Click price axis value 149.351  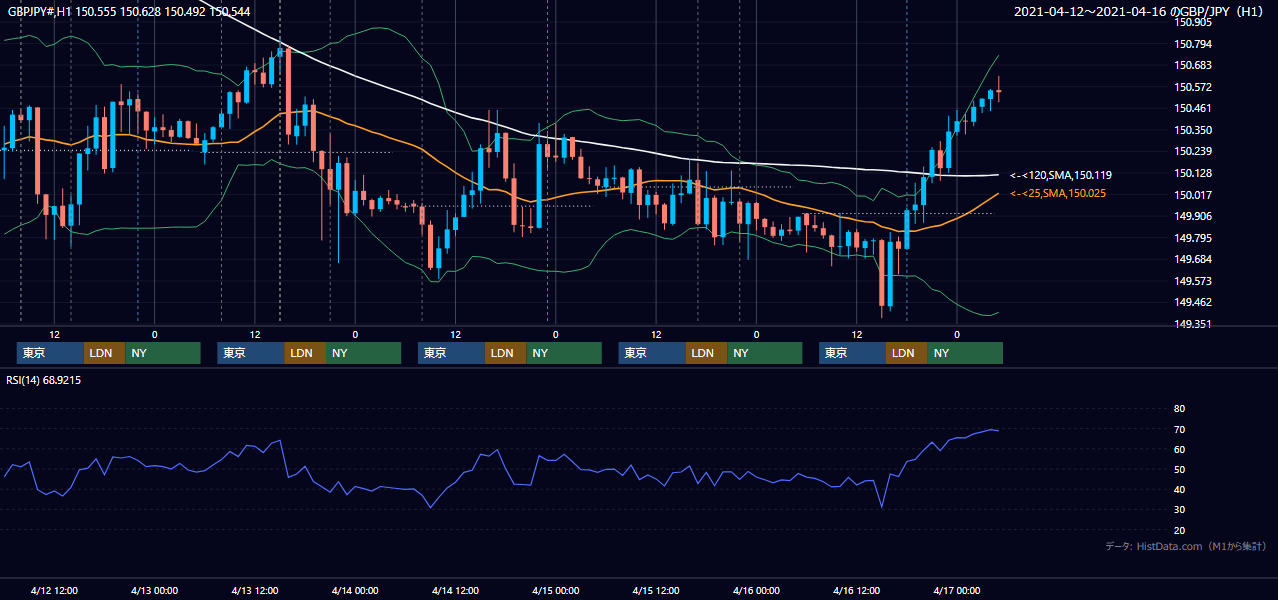tap(1193, 324)
